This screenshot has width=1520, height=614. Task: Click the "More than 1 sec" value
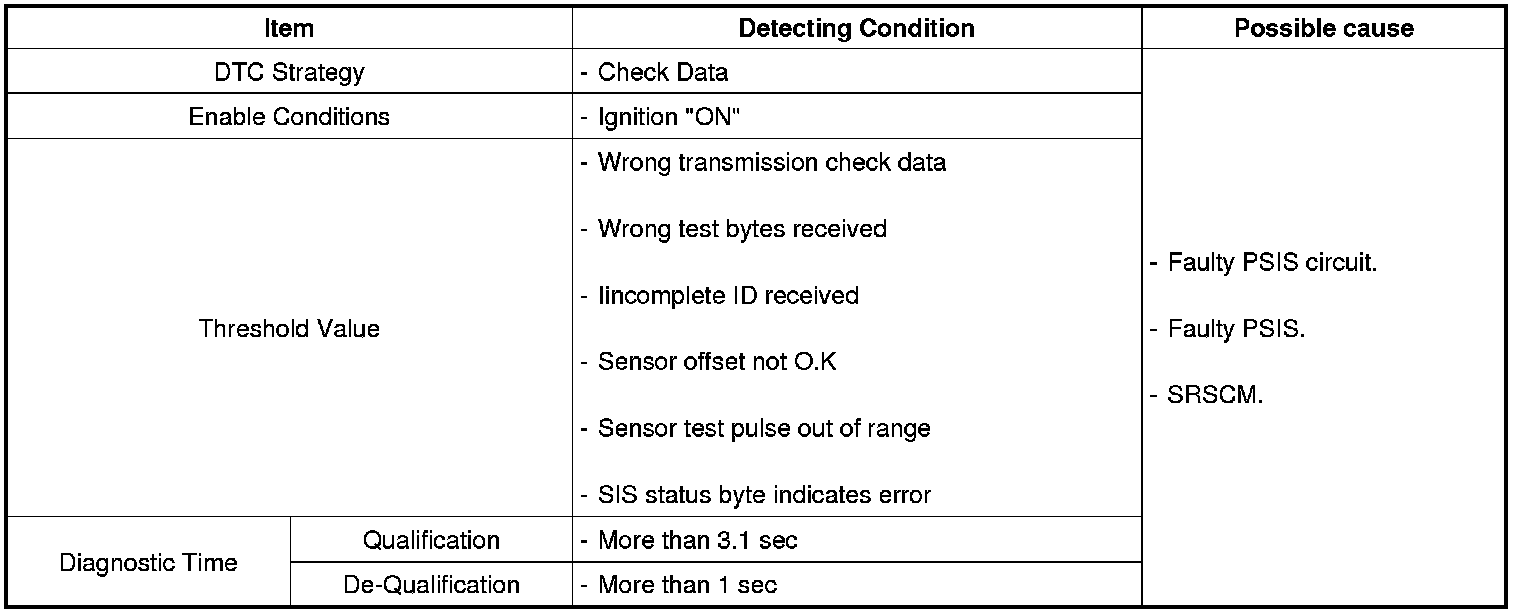687,584
